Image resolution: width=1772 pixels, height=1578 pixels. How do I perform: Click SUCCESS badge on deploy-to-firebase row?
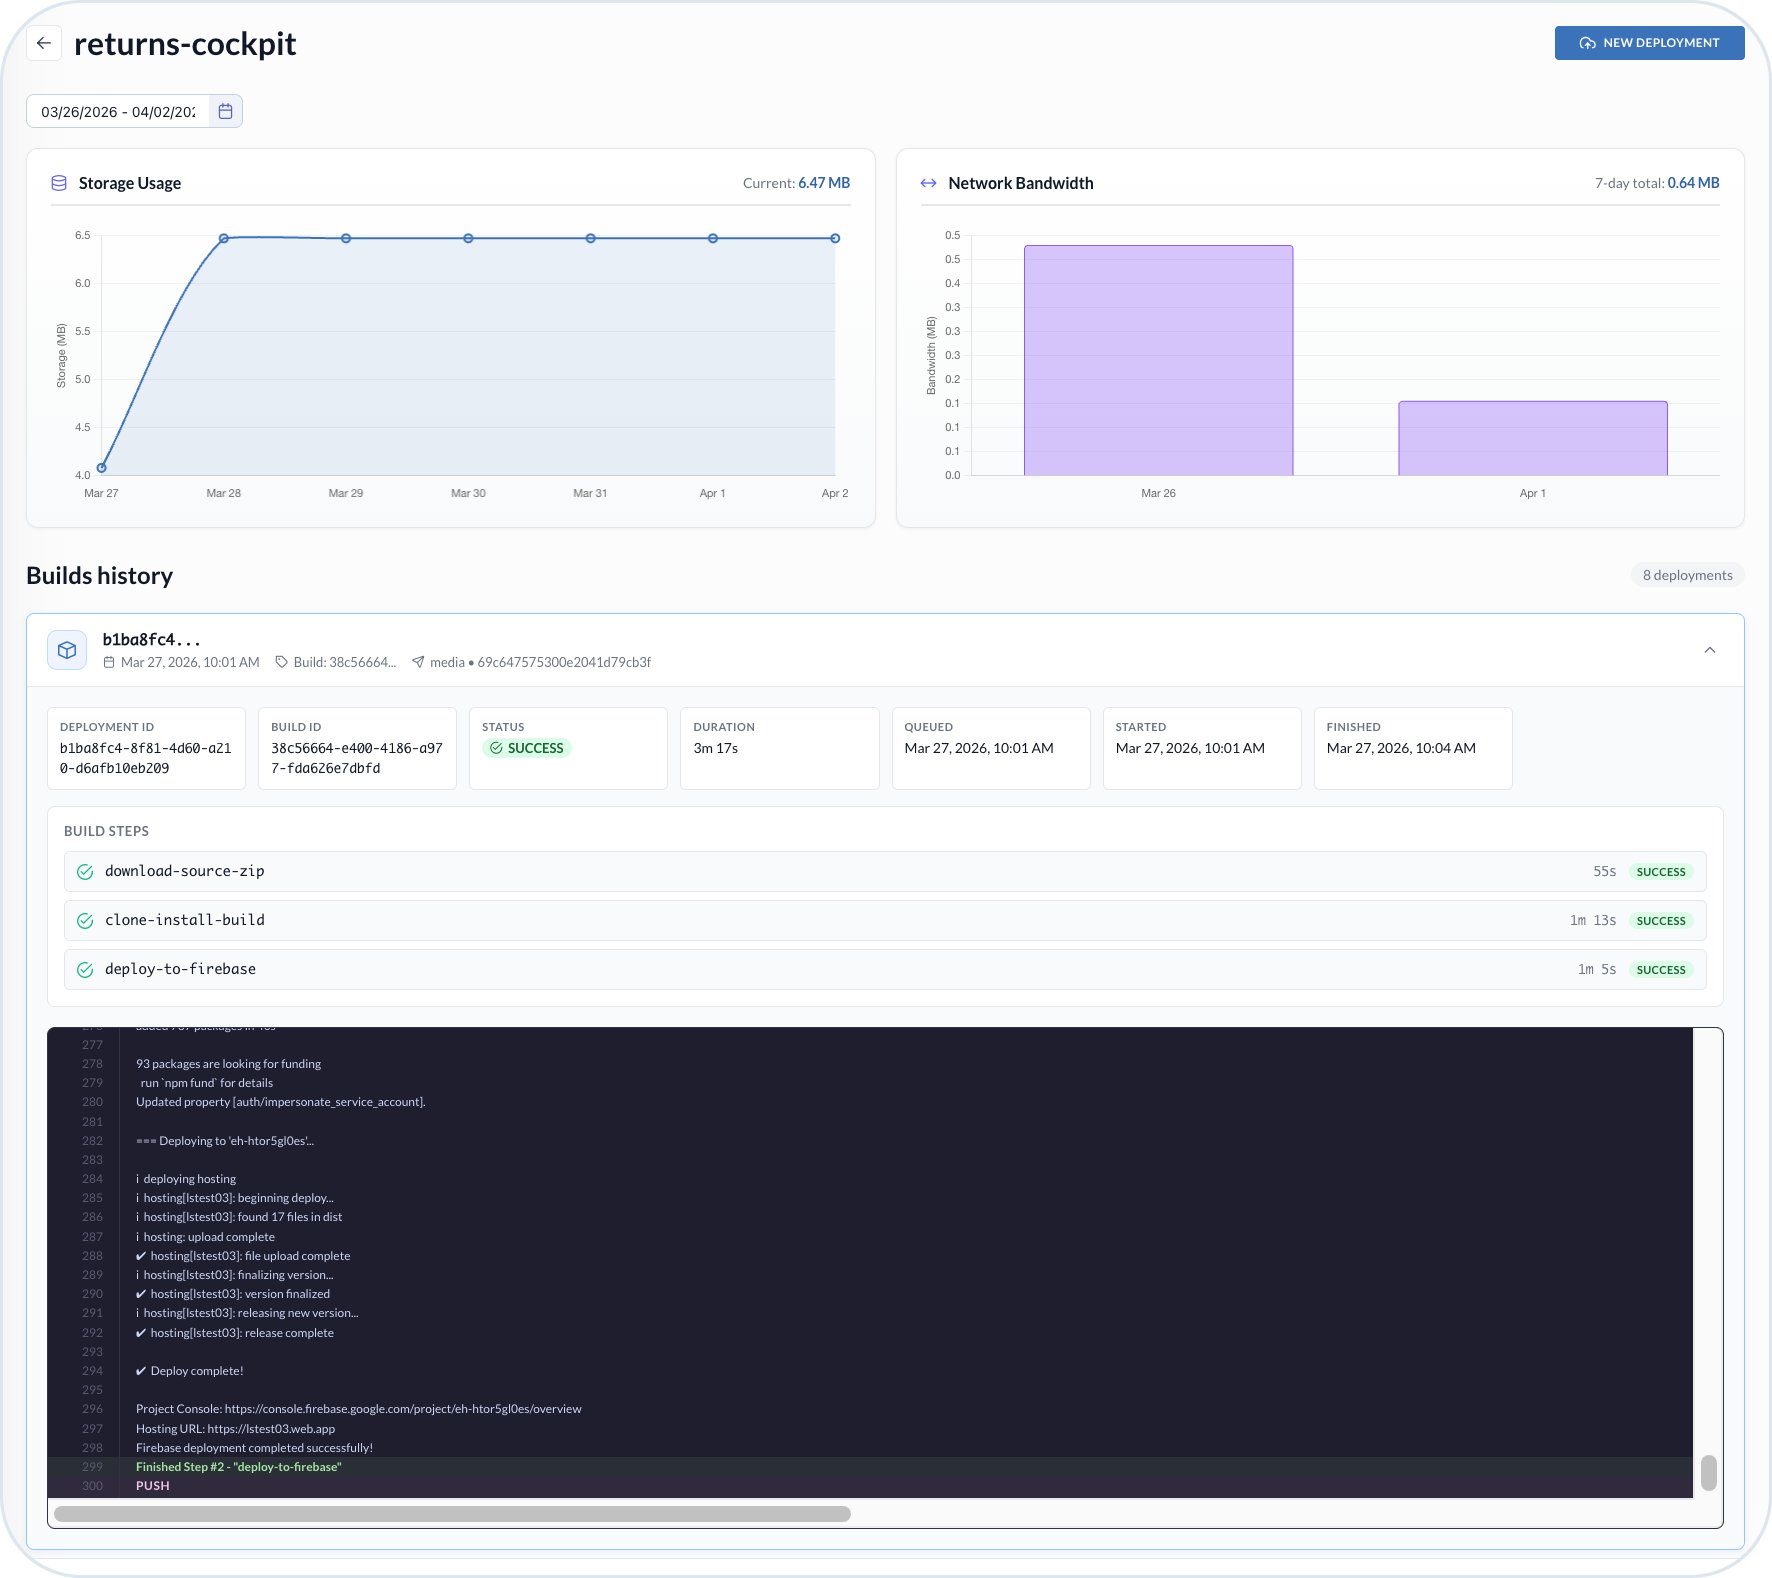[1661, 970]
